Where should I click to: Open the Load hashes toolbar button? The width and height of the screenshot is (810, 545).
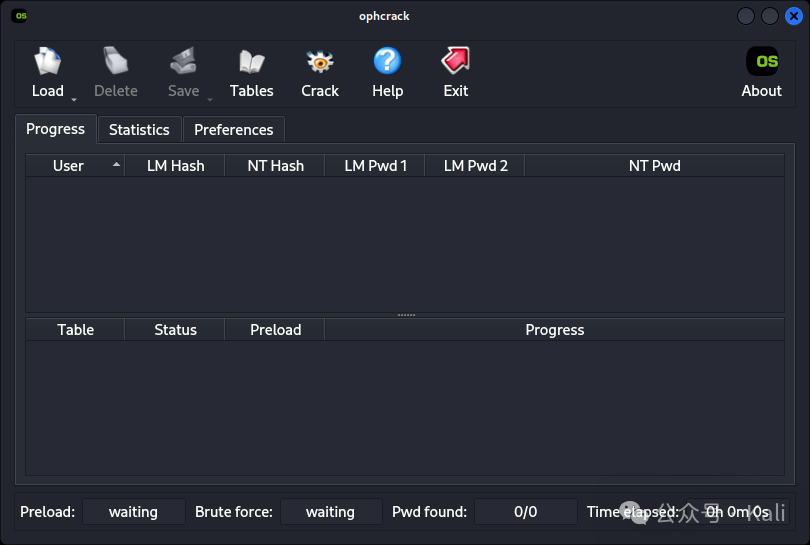pyautogui.click(x=48, y=72)
